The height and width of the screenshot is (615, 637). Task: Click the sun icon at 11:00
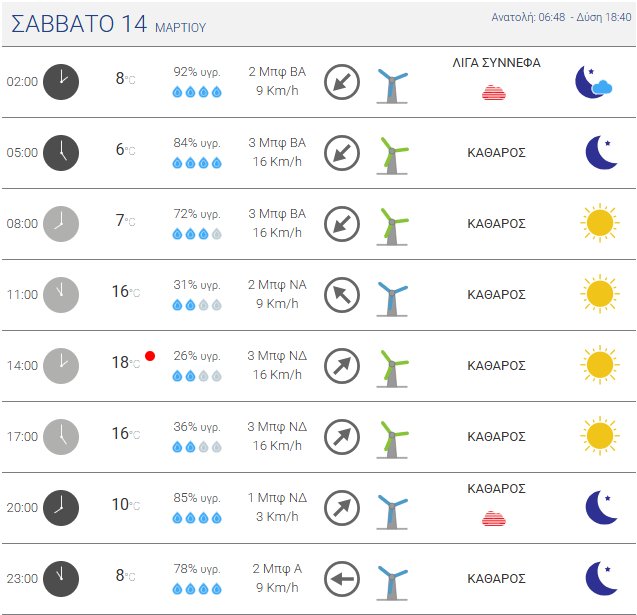599,294
